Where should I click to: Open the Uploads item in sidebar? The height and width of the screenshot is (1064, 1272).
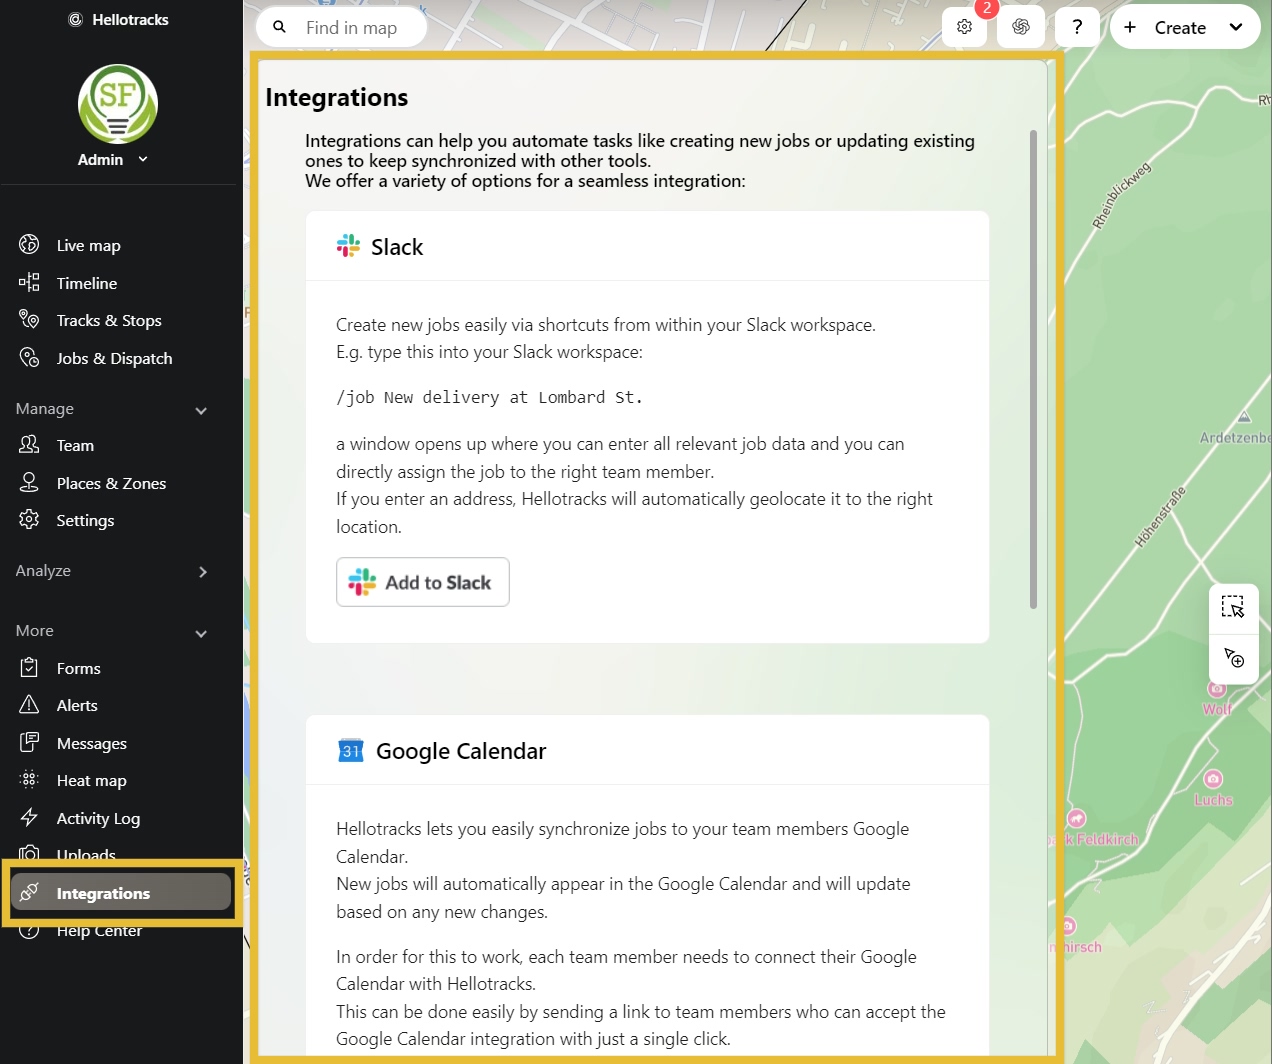click(86, 855)
